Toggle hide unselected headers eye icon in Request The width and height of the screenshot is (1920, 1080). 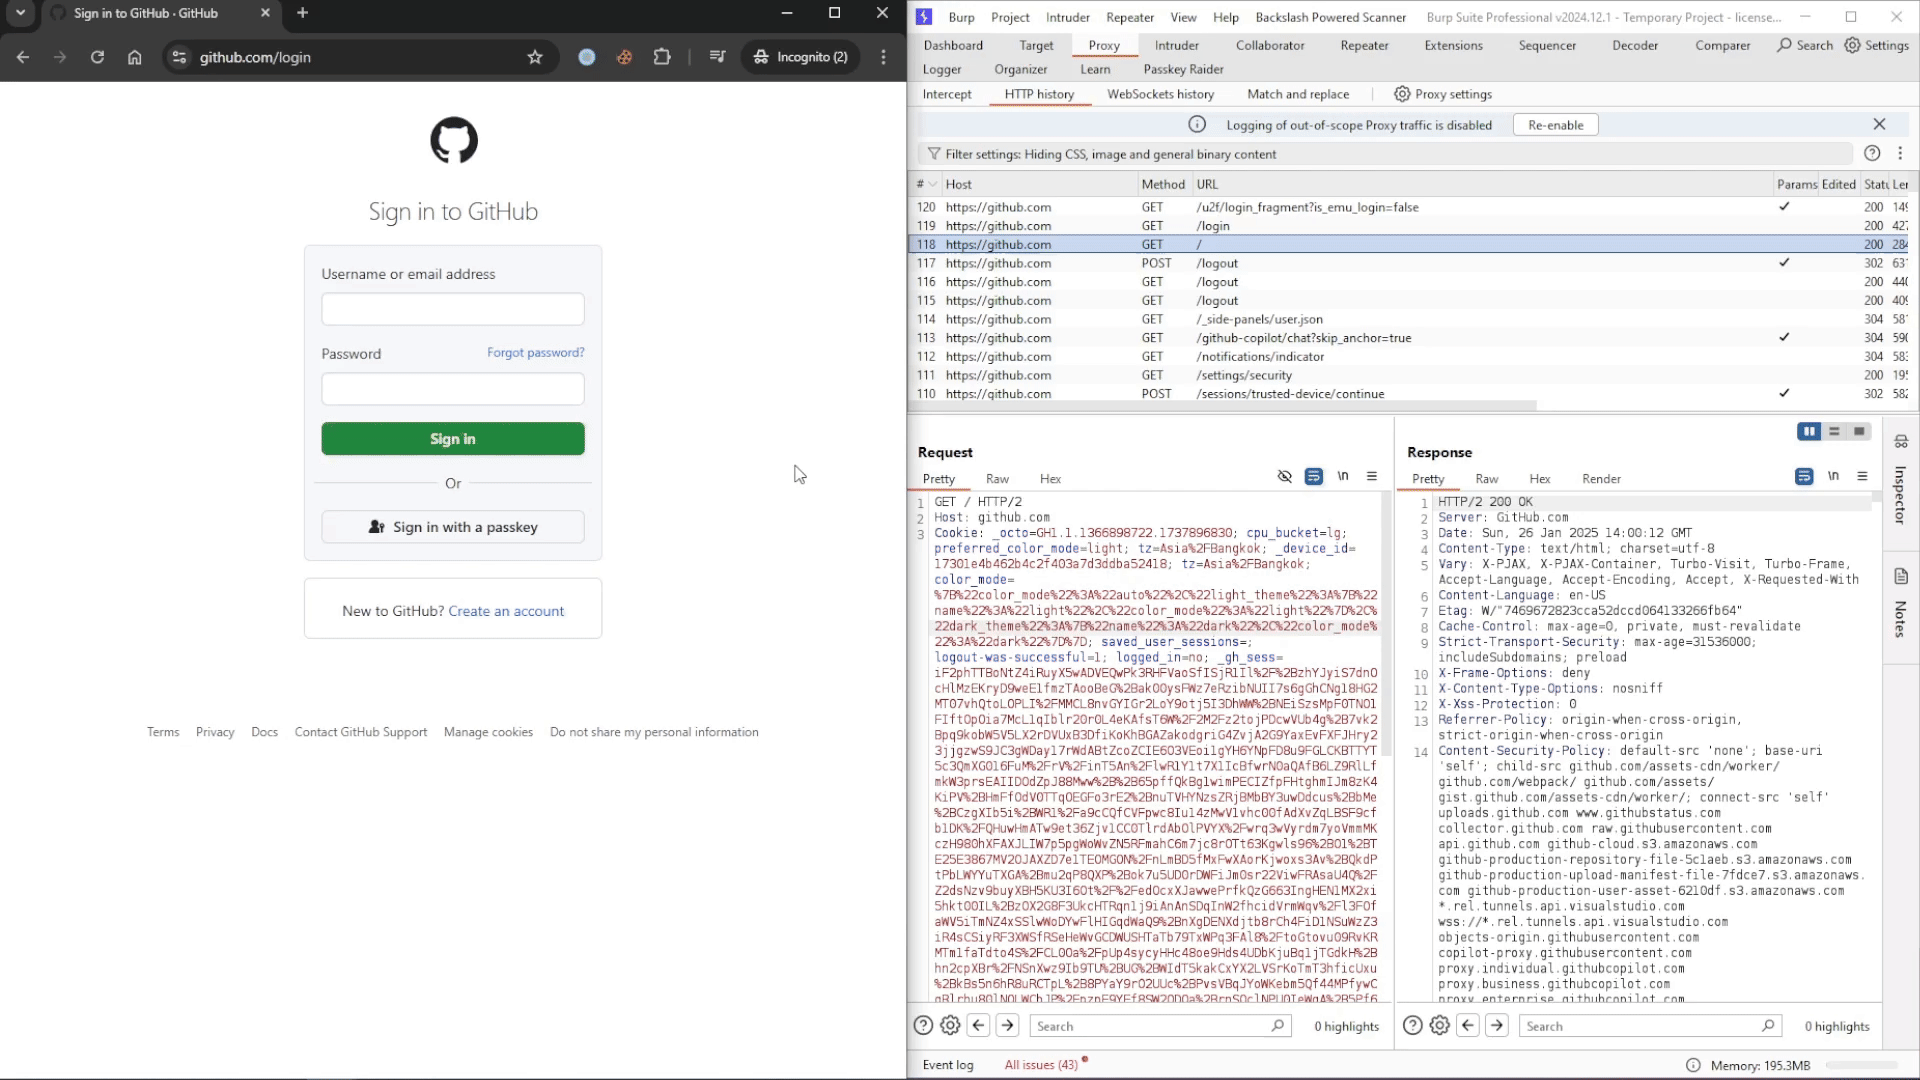[x=1285, y=476]
